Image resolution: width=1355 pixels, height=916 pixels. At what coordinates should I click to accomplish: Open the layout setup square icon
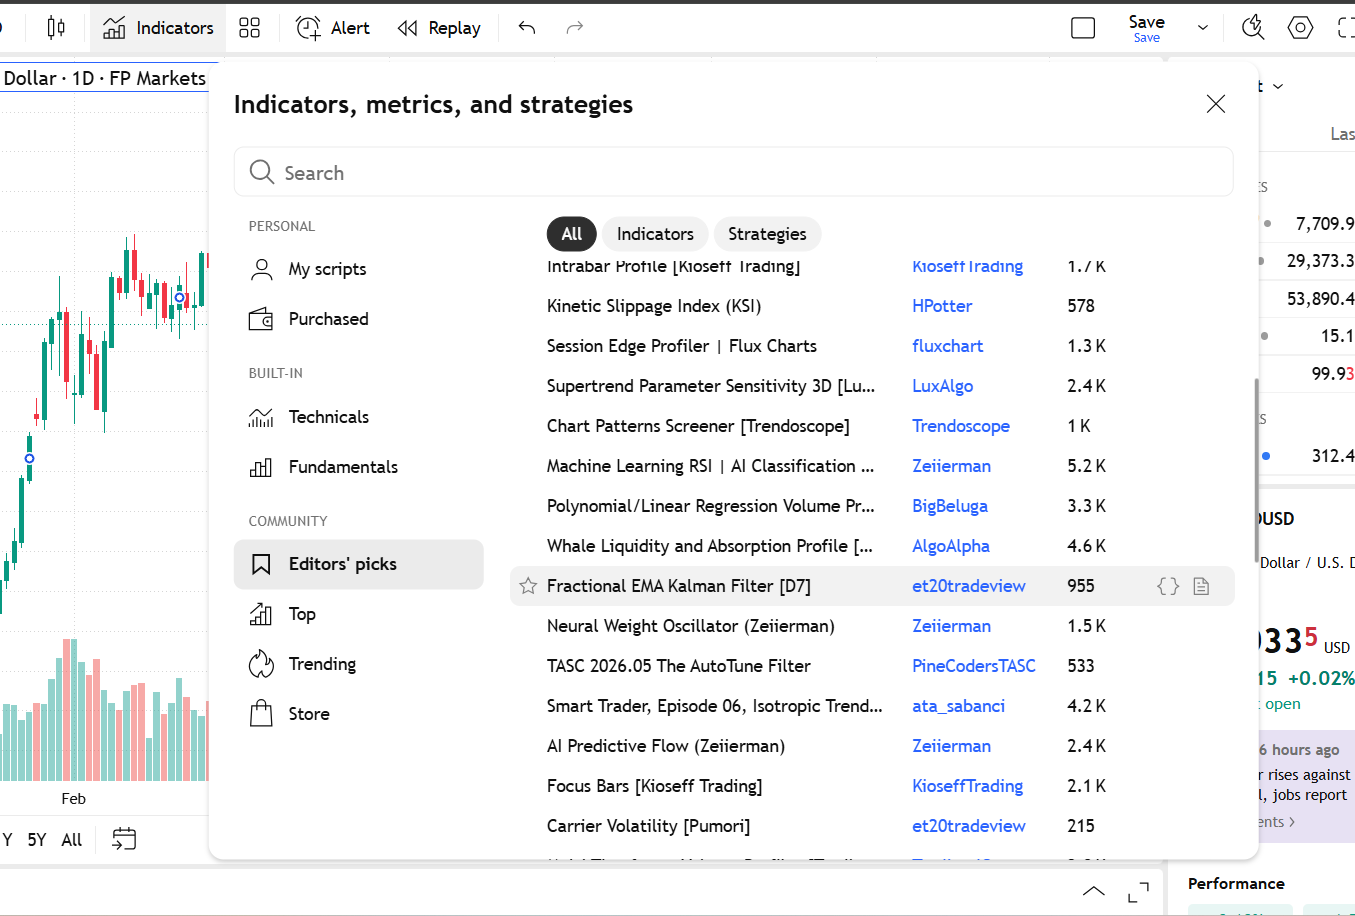1083,28
